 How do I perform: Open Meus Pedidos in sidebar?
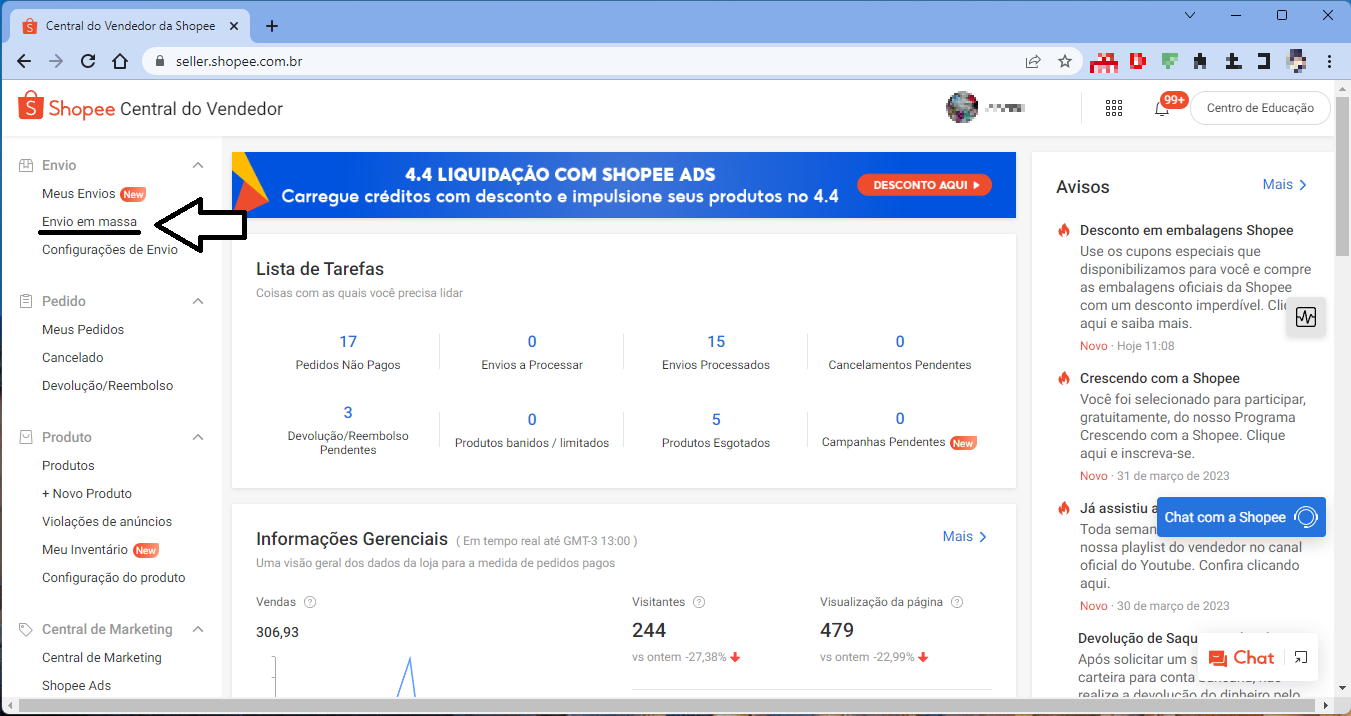coord(83,329)
